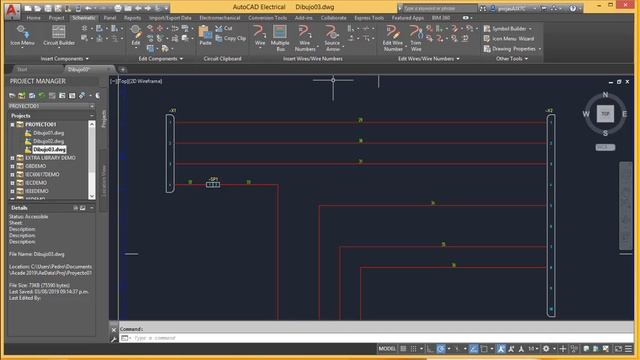Toggle polar tracking in status bar
Screen dimensions: 640x360
click(441, 349)
